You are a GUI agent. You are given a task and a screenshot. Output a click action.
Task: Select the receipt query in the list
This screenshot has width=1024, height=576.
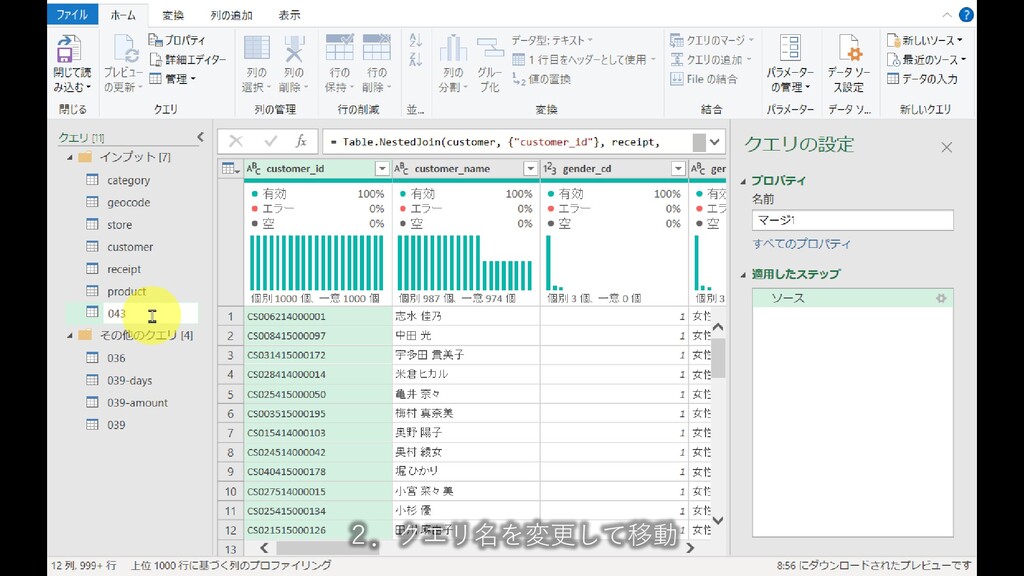pos(124,269)
